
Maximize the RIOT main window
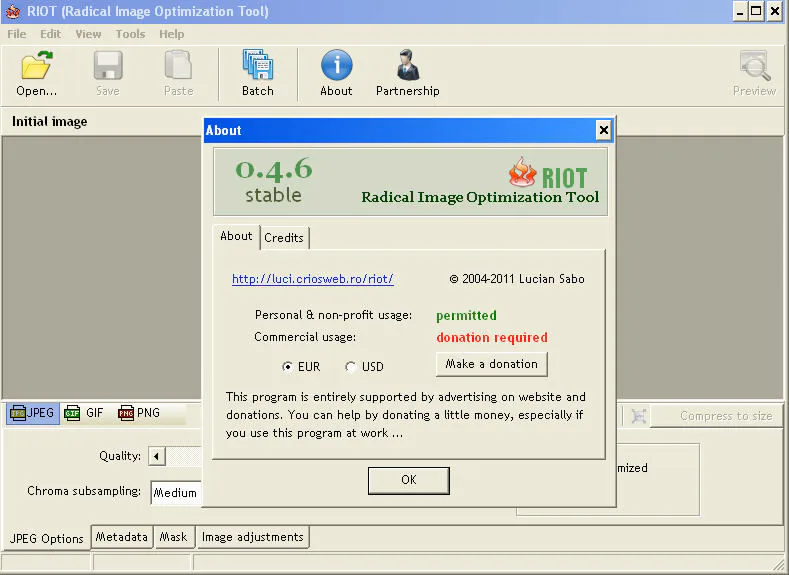coord(756,11)
